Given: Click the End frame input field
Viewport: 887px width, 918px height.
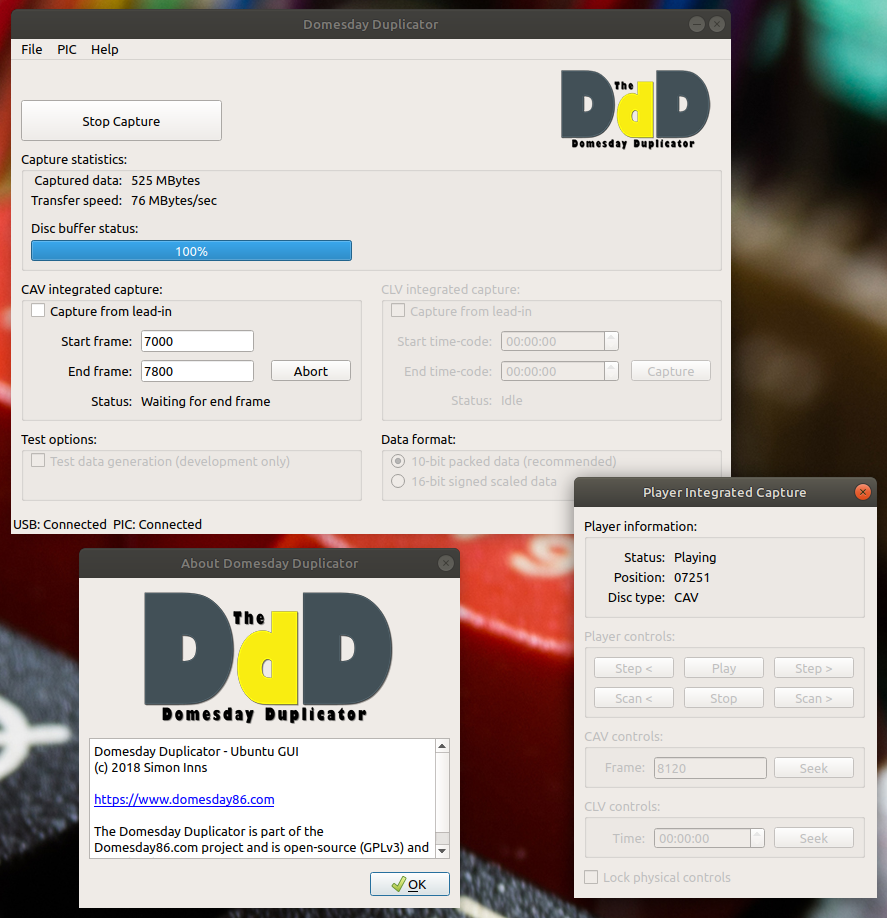Looking at the screenshot, I should point(197,371).
